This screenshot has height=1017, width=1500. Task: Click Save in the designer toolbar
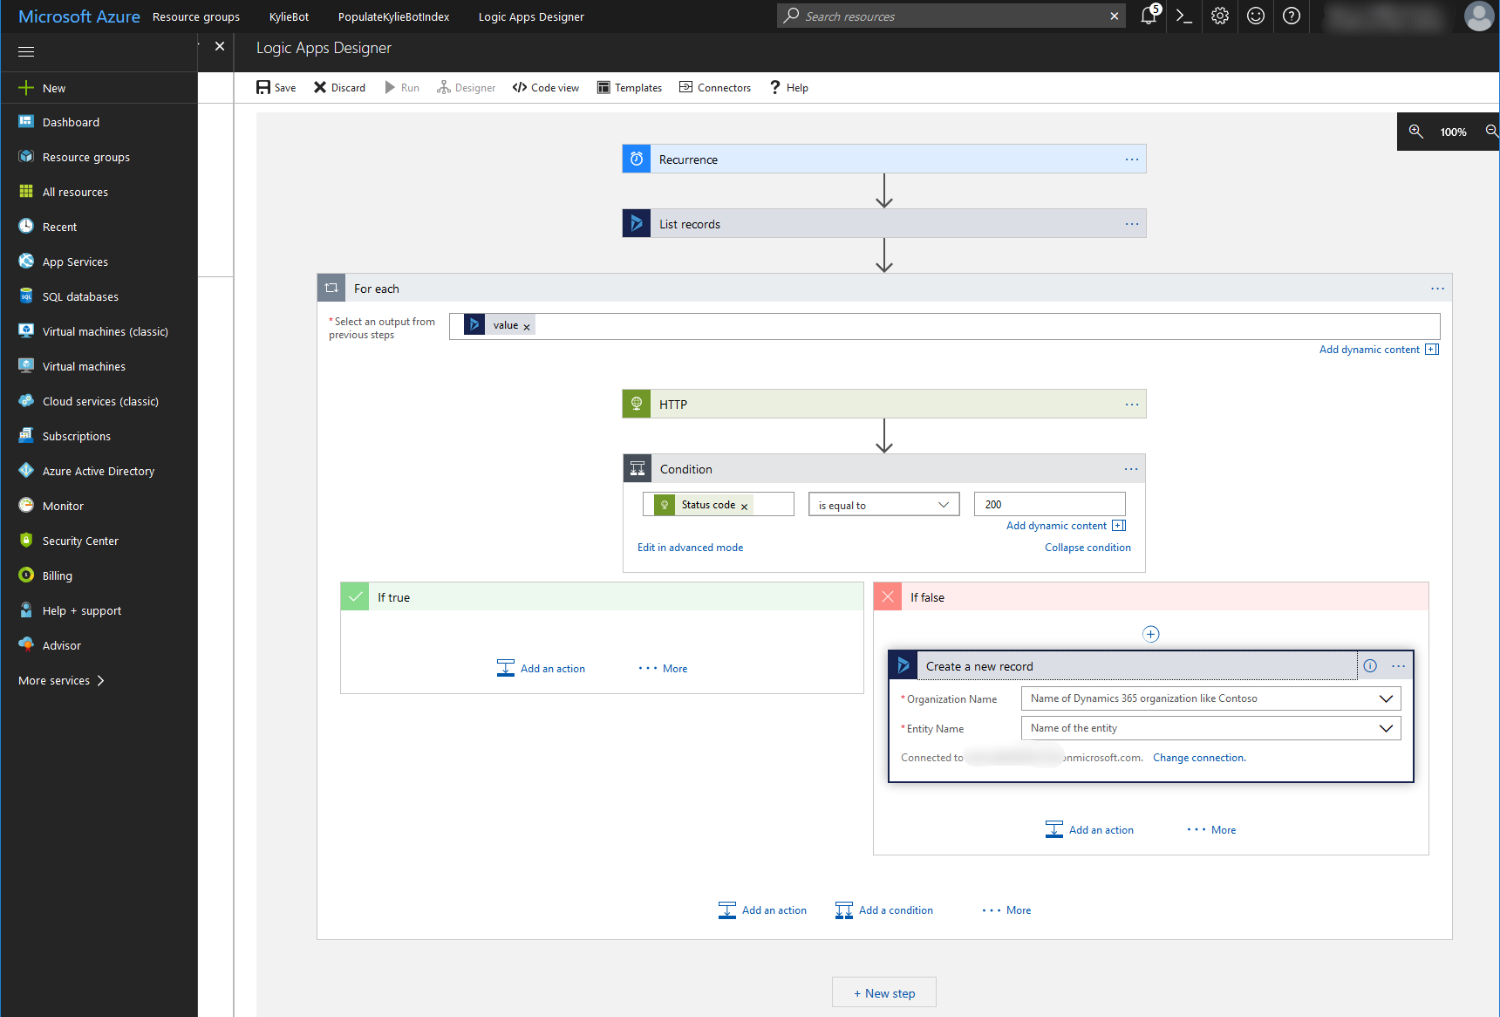pos(276,88)
